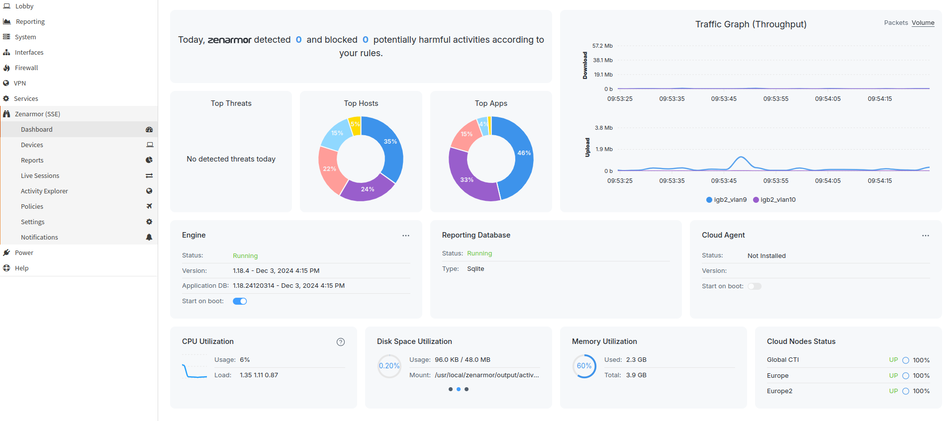Open the Dashboard gauge icon in sidebar
Viewport: 950px width, 421px height.
pyautogui.click(x=149, y=130)
